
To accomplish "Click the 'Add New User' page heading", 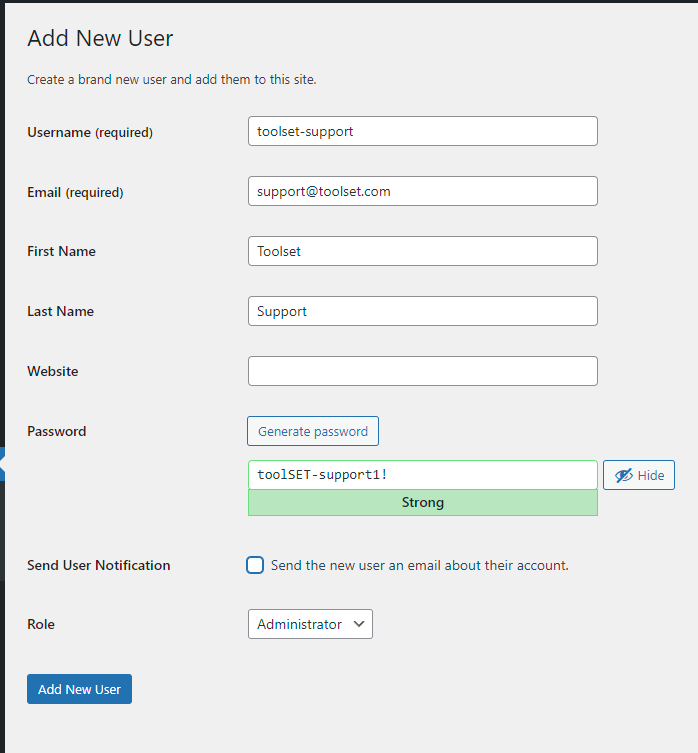I will [x=100, y=38].
